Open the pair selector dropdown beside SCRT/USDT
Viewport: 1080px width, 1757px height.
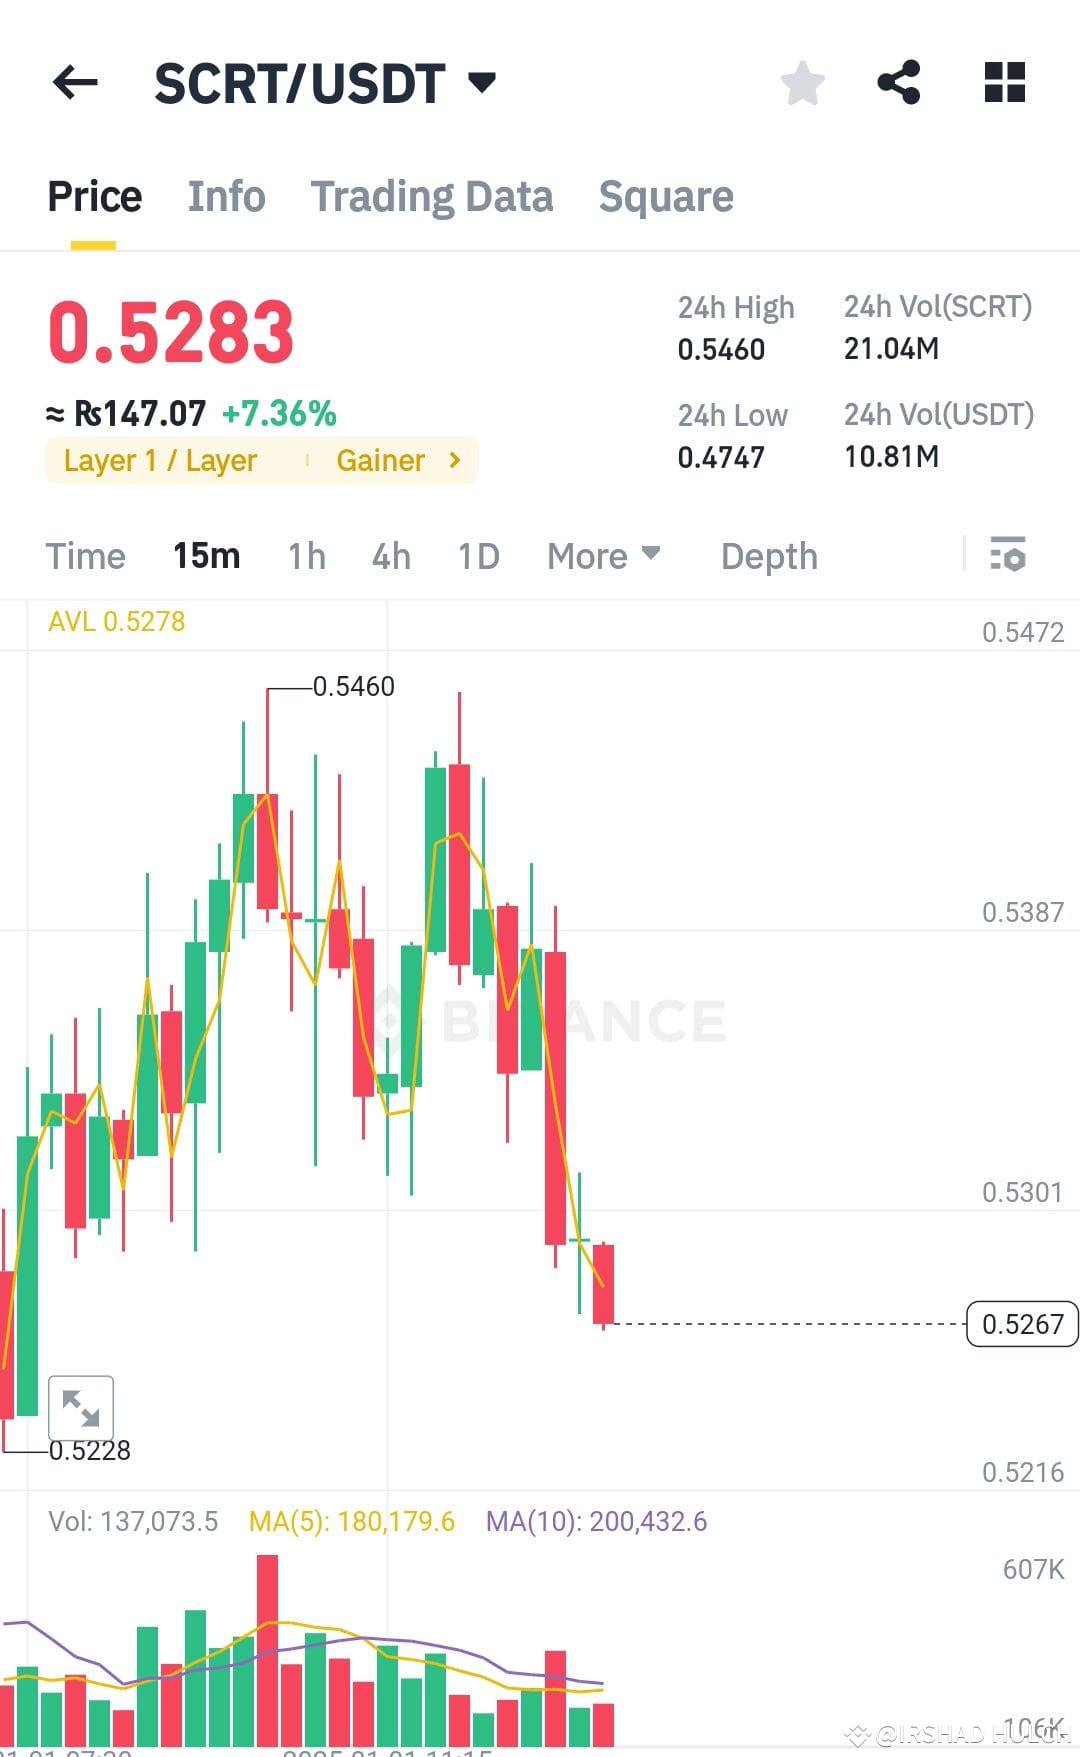click(483, 84)
